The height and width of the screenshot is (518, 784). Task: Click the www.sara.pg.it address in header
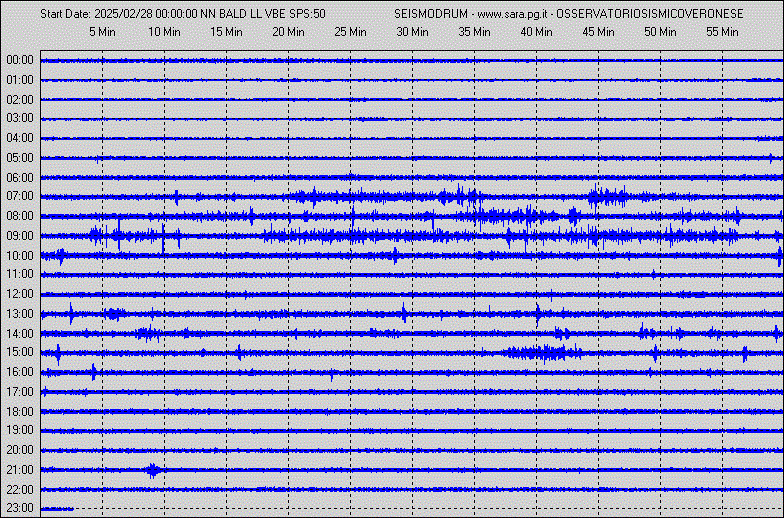(x=512, y=14)
